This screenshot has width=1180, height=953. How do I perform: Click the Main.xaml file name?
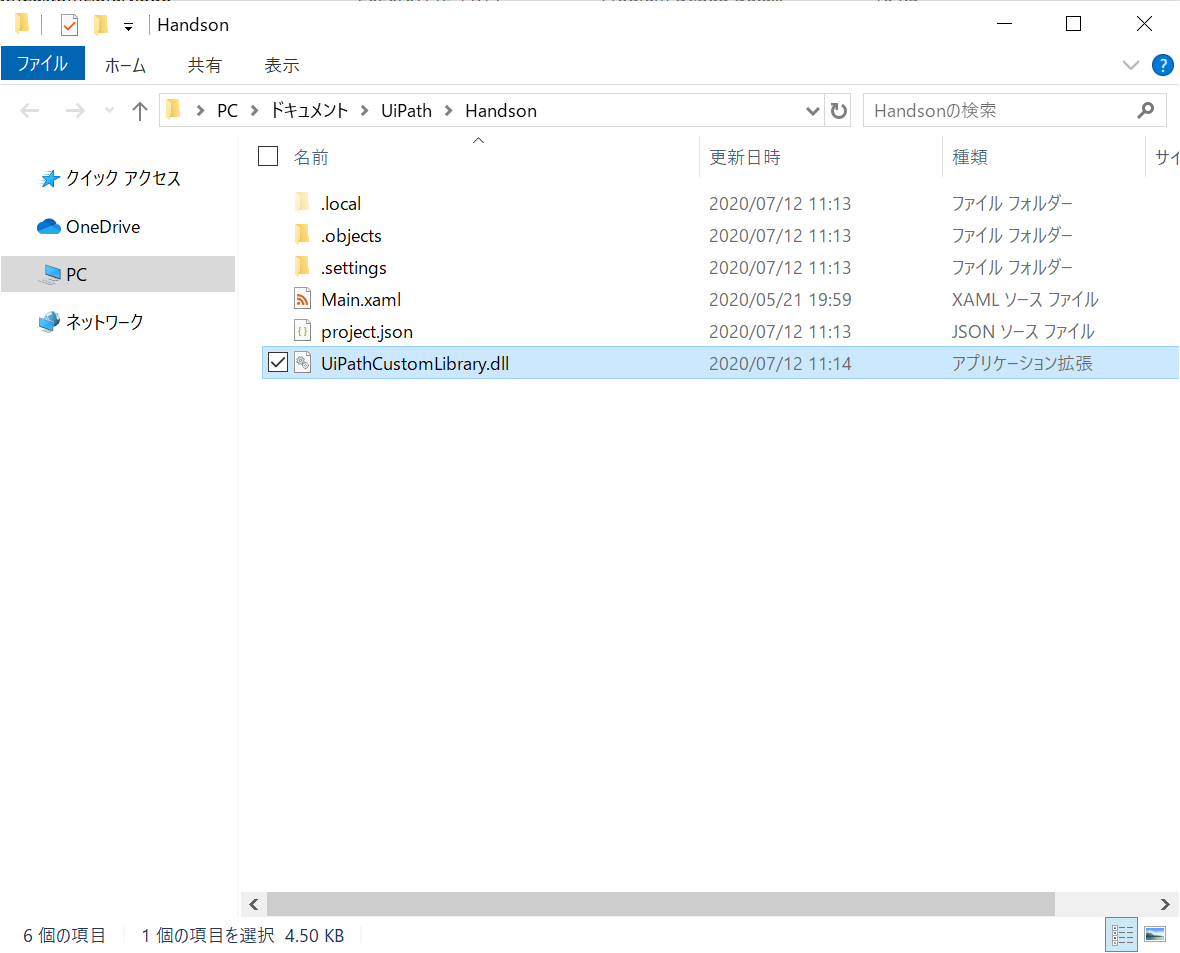[x=361, y=300]
